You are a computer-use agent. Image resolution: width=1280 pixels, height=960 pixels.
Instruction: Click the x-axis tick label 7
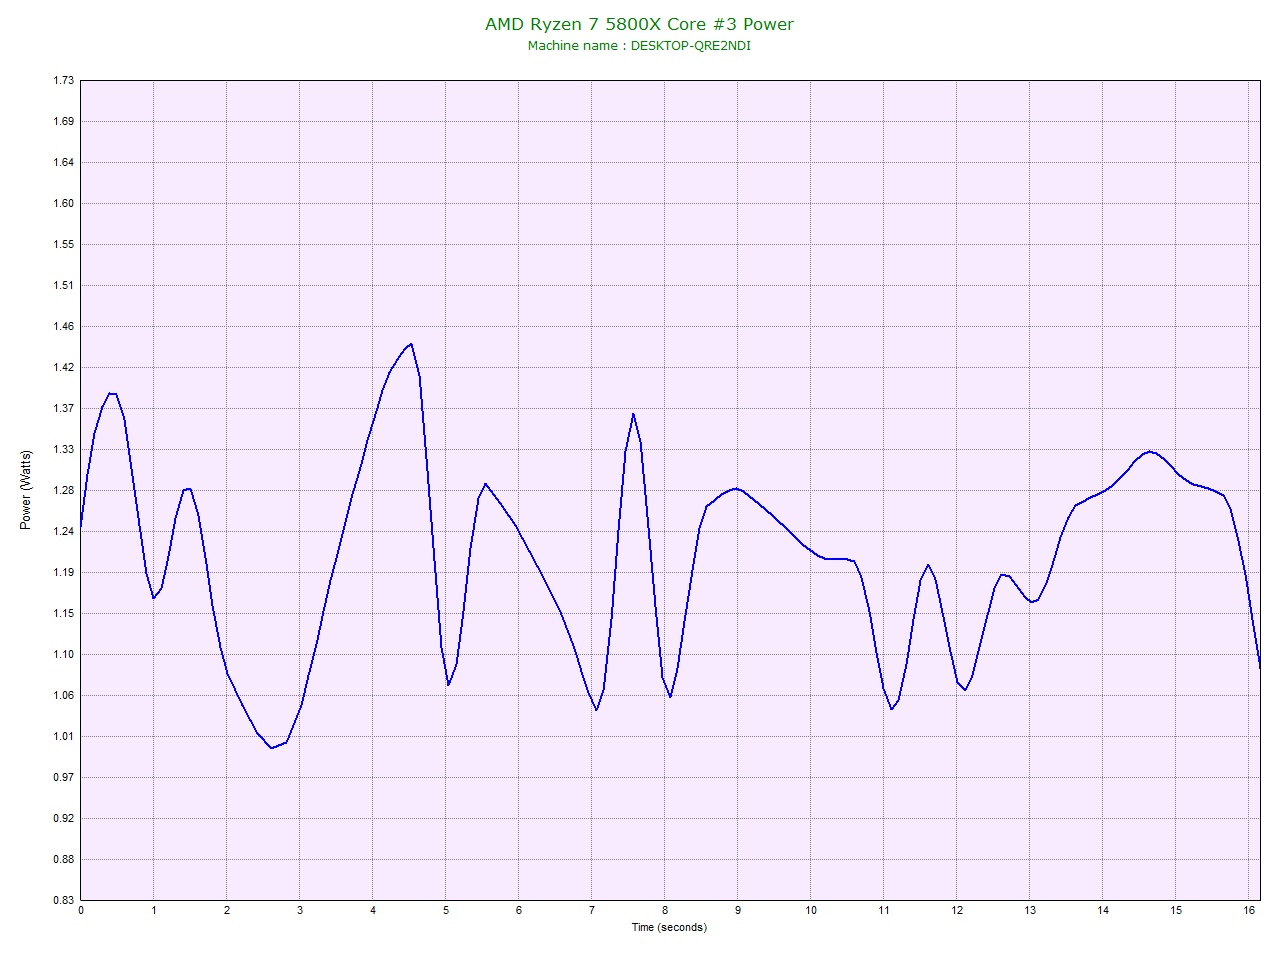pyautogui.click(x=591, y=910)
